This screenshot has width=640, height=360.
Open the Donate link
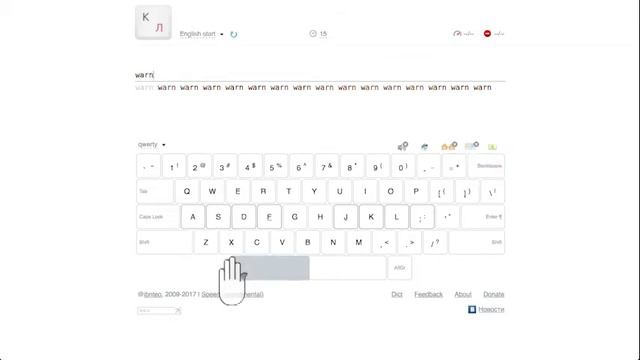pos(493,294)
